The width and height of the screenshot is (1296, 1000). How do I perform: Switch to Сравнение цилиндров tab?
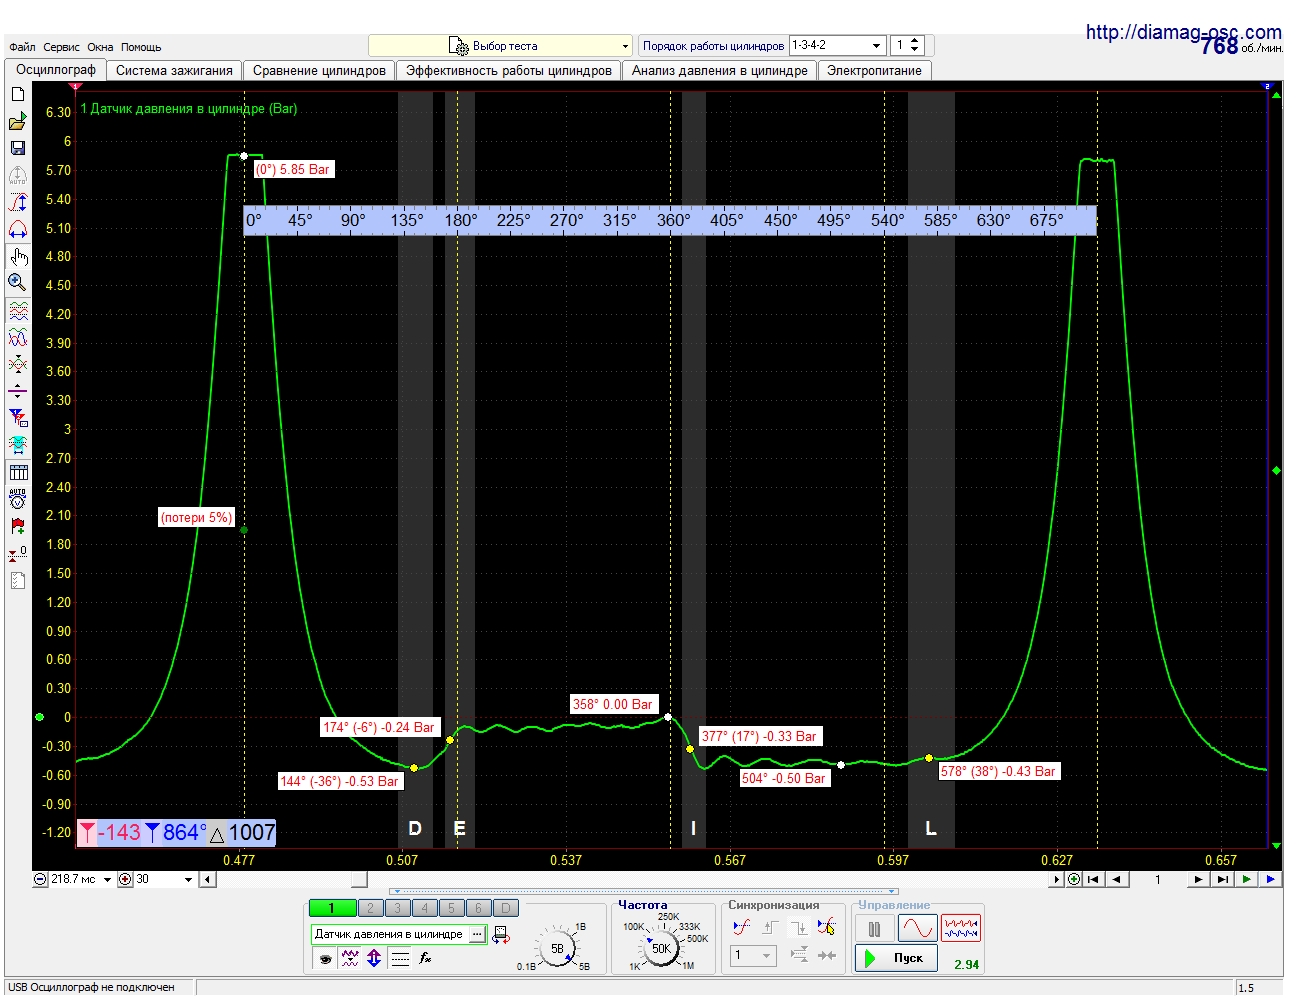[319, 71]
